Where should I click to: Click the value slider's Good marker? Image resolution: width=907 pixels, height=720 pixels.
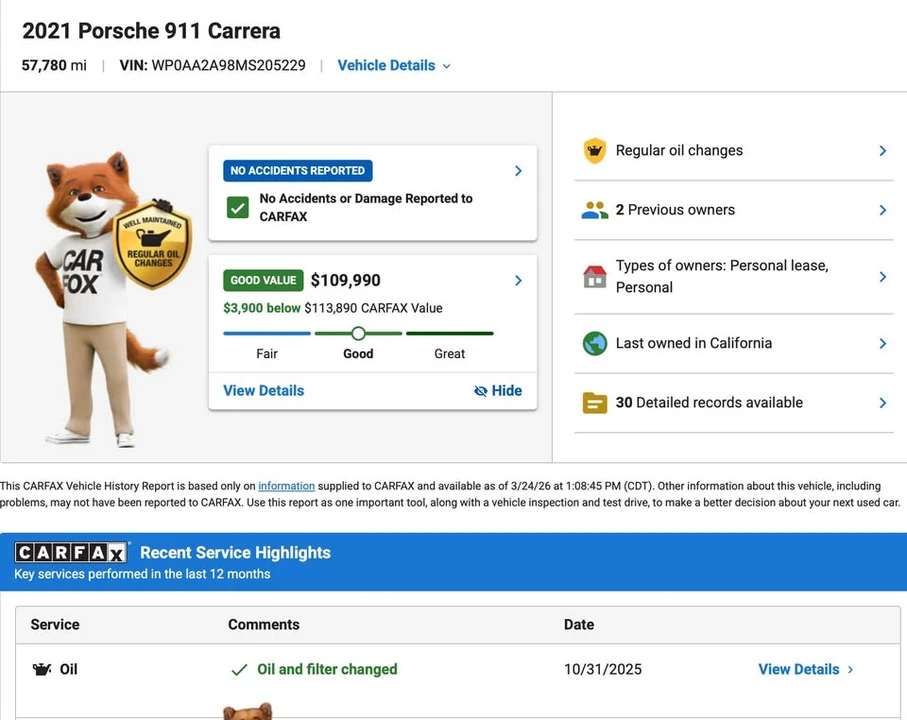click(x=358, y=333)
